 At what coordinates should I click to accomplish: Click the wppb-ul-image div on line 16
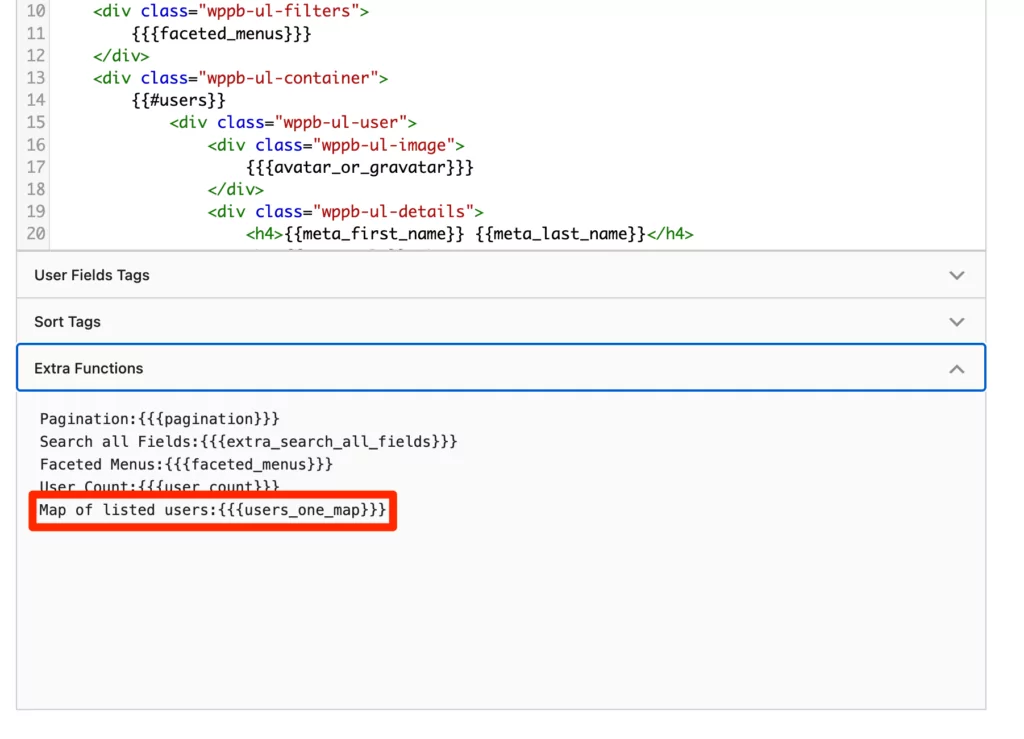(336, 145)
